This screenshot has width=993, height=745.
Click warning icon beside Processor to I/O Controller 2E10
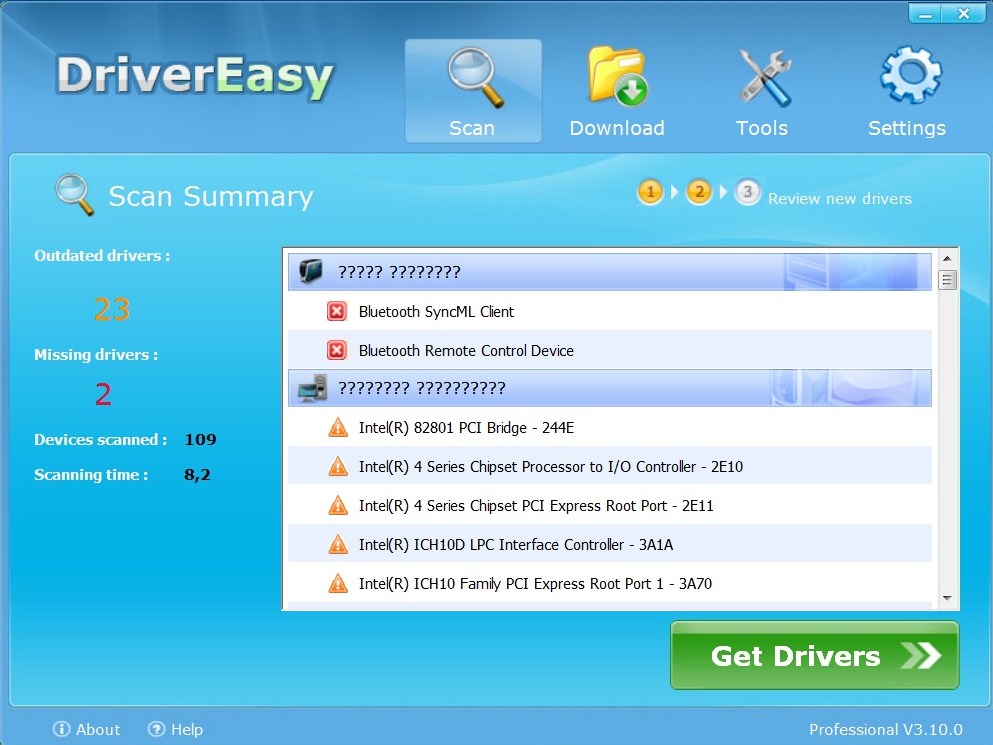338,466
